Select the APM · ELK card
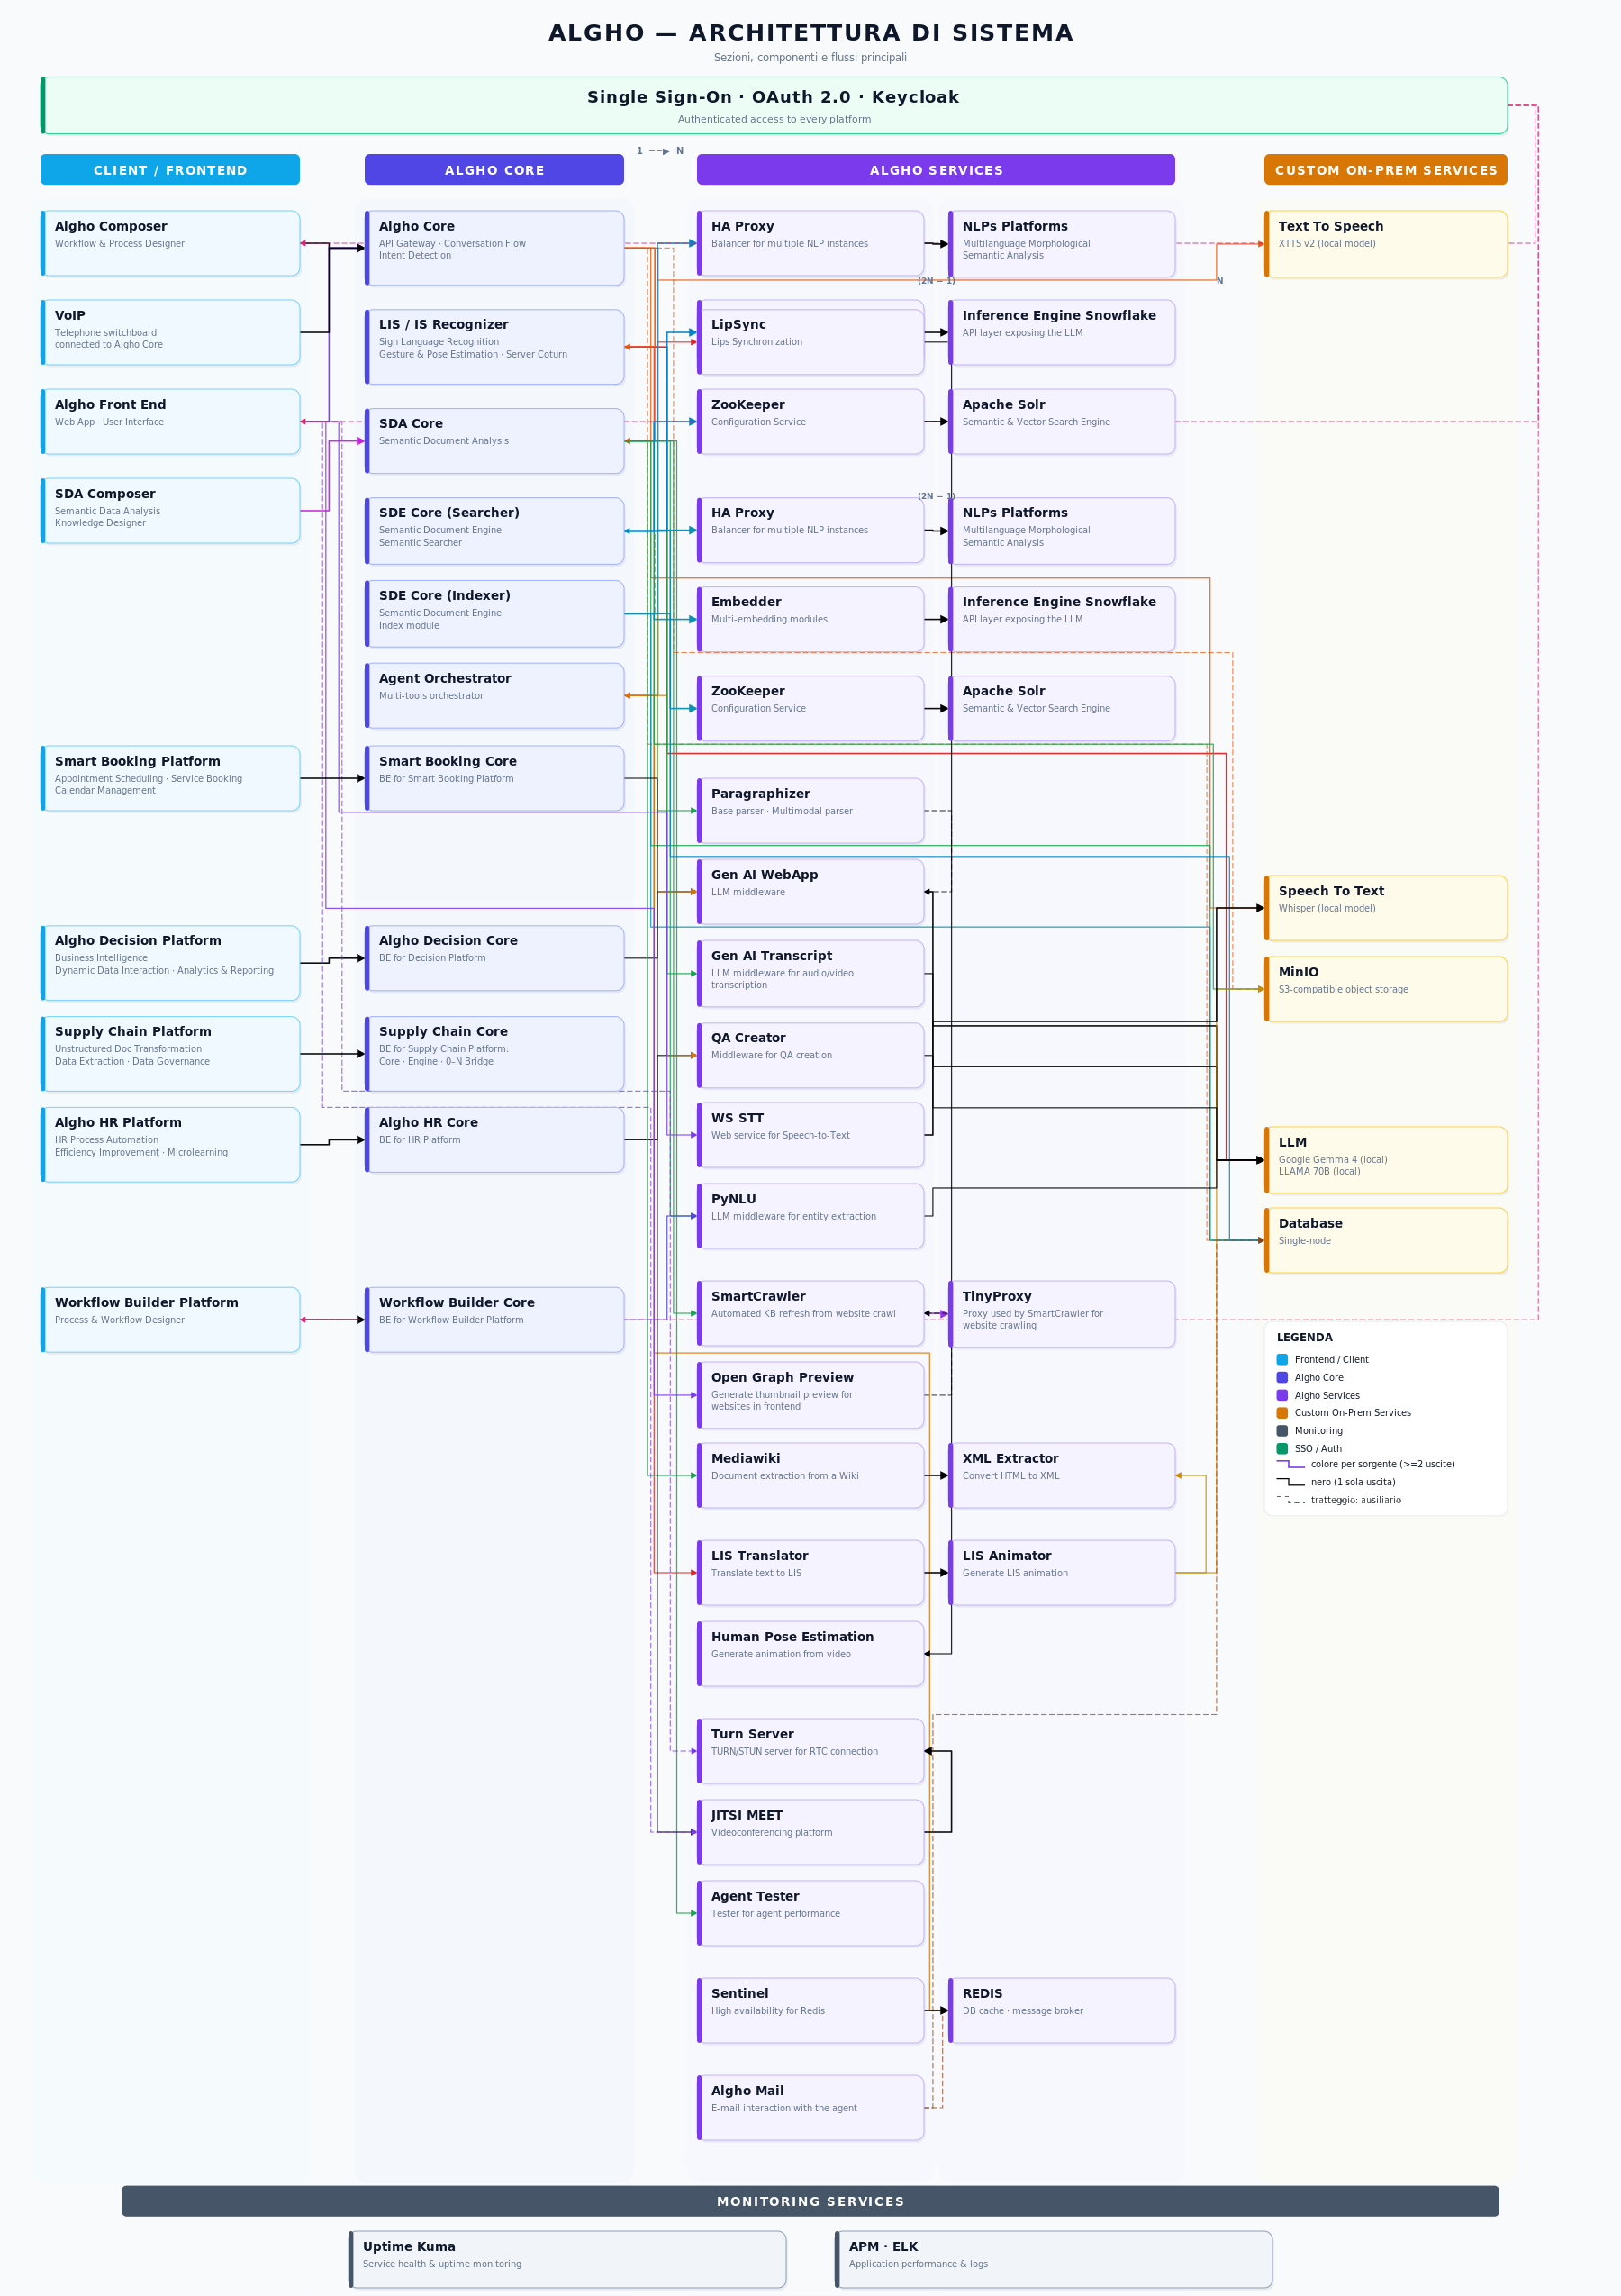Image resolution: width=1621 pixels, height=2296 pixels. coord(1054,2259)
